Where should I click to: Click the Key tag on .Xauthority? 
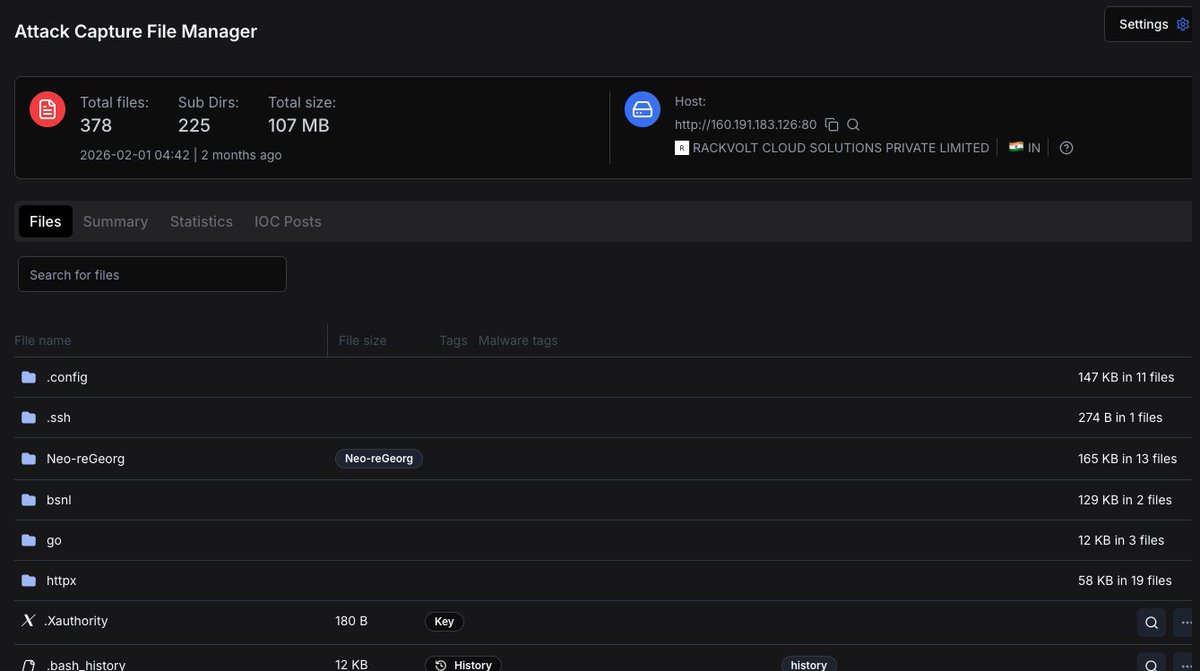[444, 621]
